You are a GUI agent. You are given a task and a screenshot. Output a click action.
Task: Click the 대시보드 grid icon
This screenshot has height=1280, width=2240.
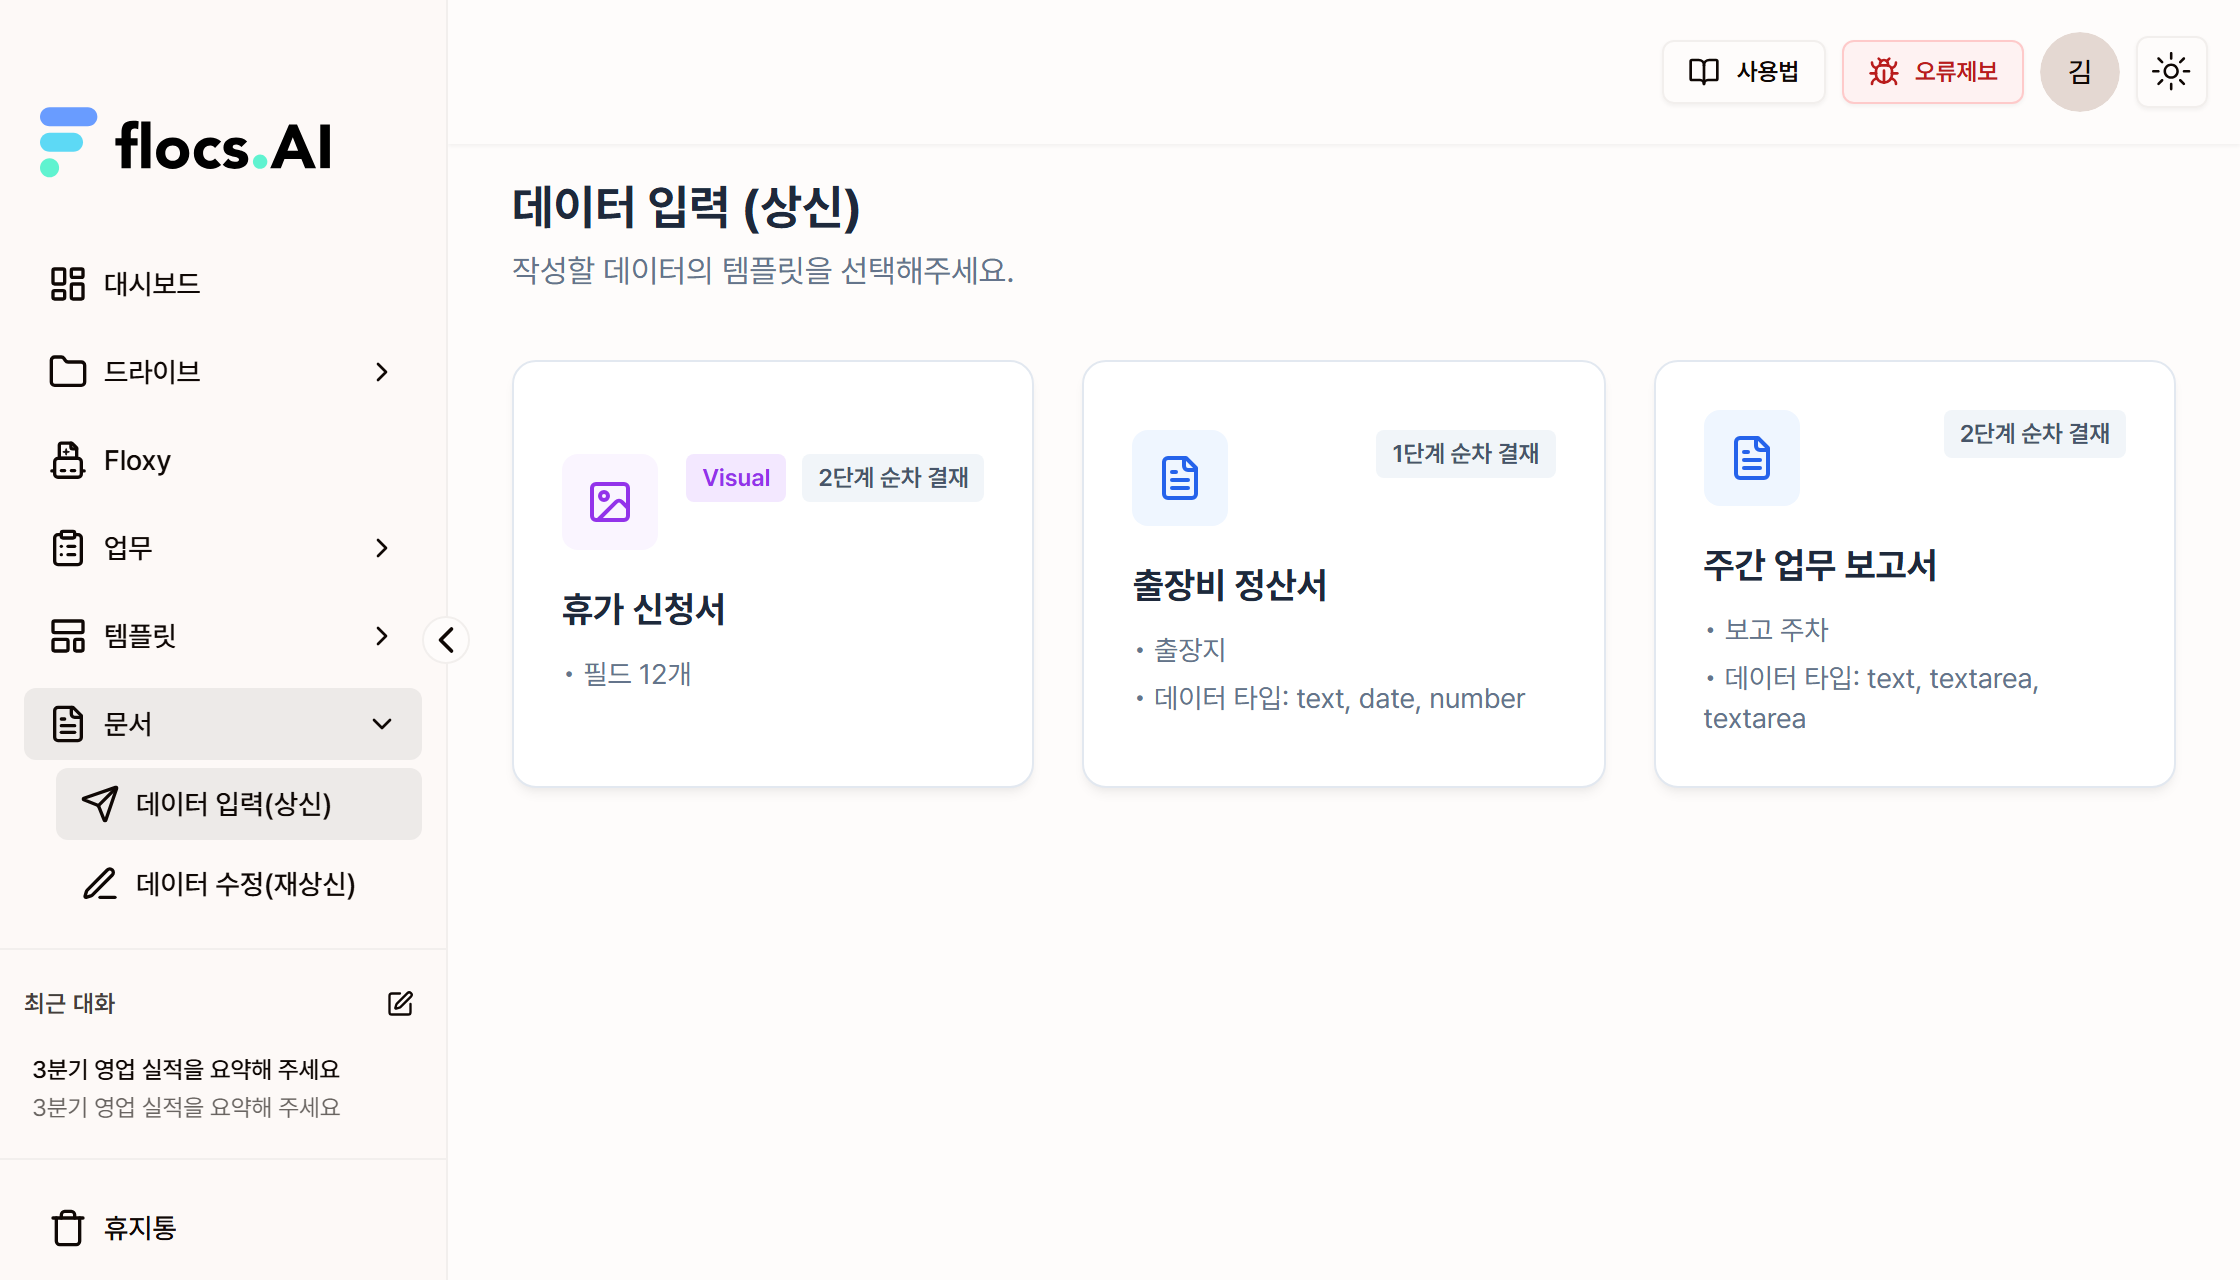[68, 284]
